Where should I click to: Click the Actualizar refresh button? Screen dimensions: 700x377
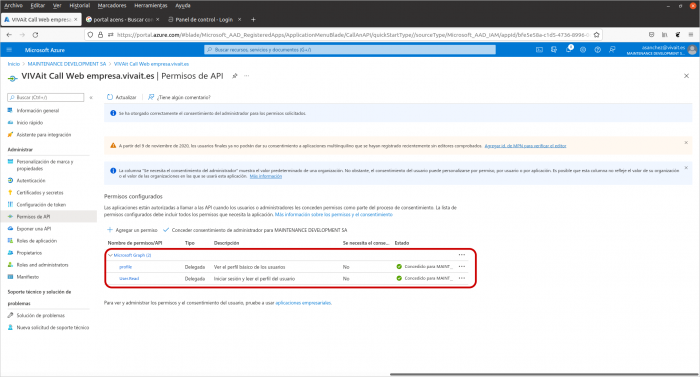pyautogui.click(x=121, y=97)
